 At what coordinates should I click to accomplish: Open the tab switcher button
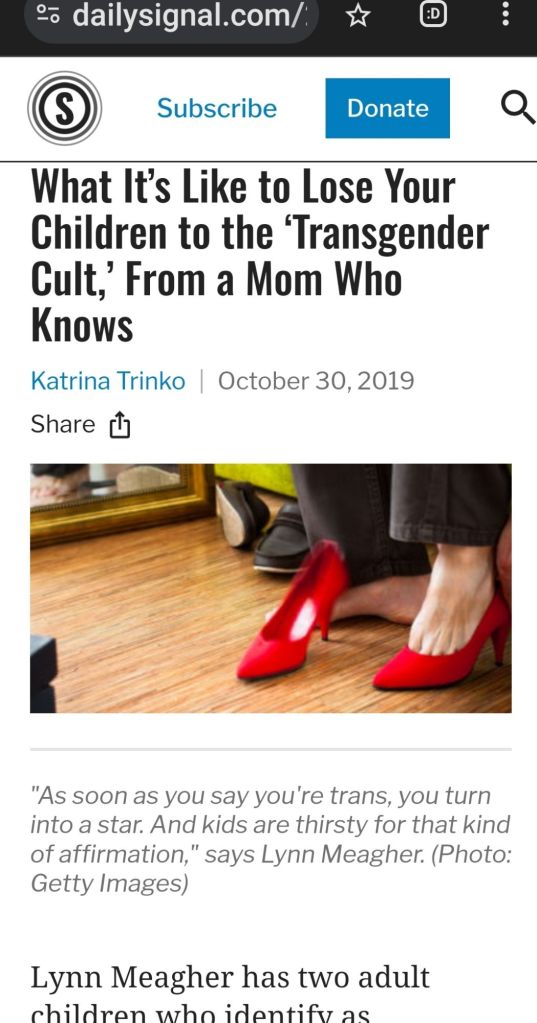point(433,16)
